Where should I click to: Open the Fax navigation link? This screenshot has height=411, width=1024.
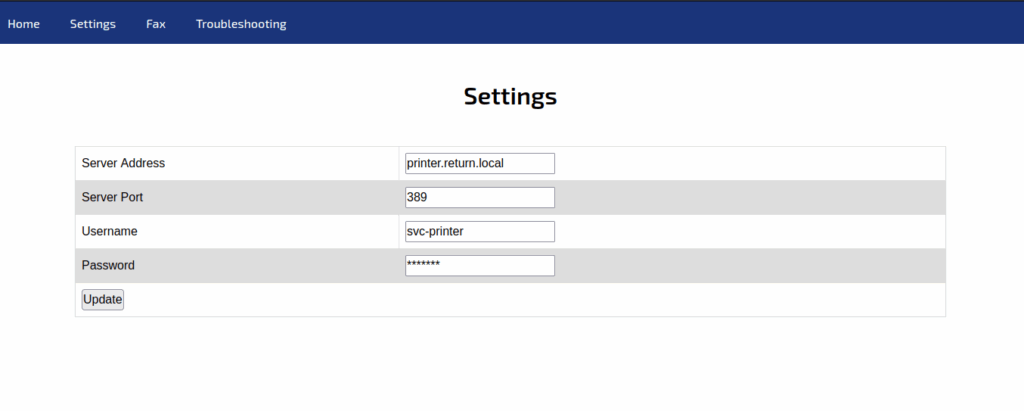click(156, 24)
